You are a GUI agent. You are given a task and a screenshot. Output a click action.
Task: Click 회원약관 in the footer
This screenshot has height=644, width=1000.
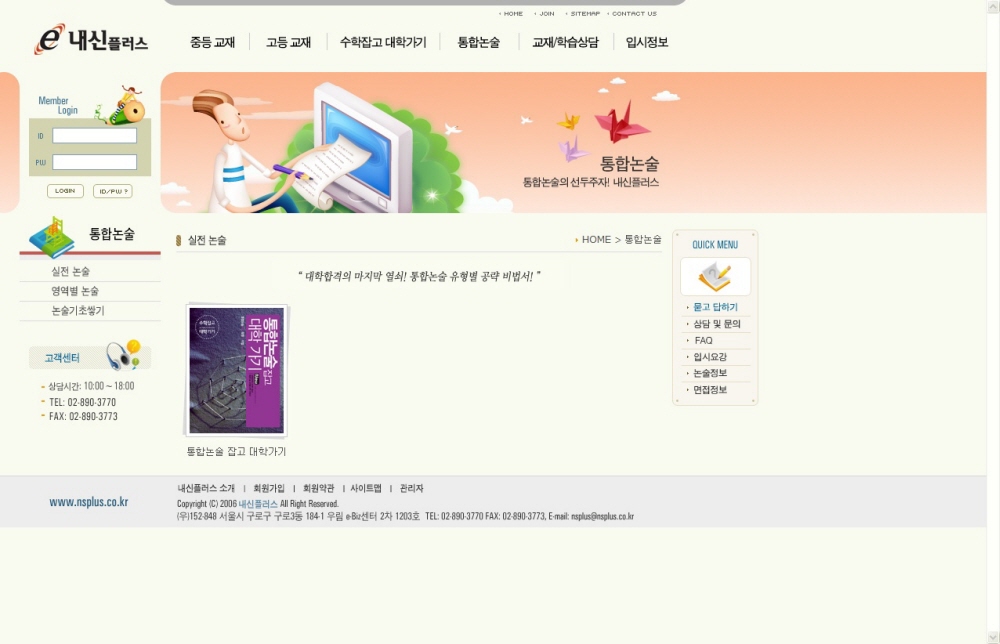pos(318,488)
